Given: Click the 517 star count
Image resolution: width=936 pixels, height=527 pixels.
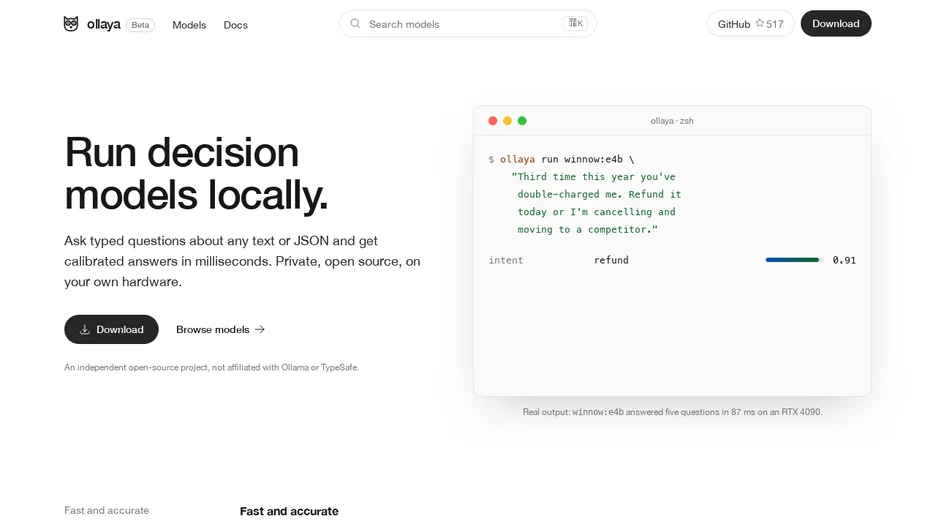Looking at the screenshot, I should [x=775, y=24].
